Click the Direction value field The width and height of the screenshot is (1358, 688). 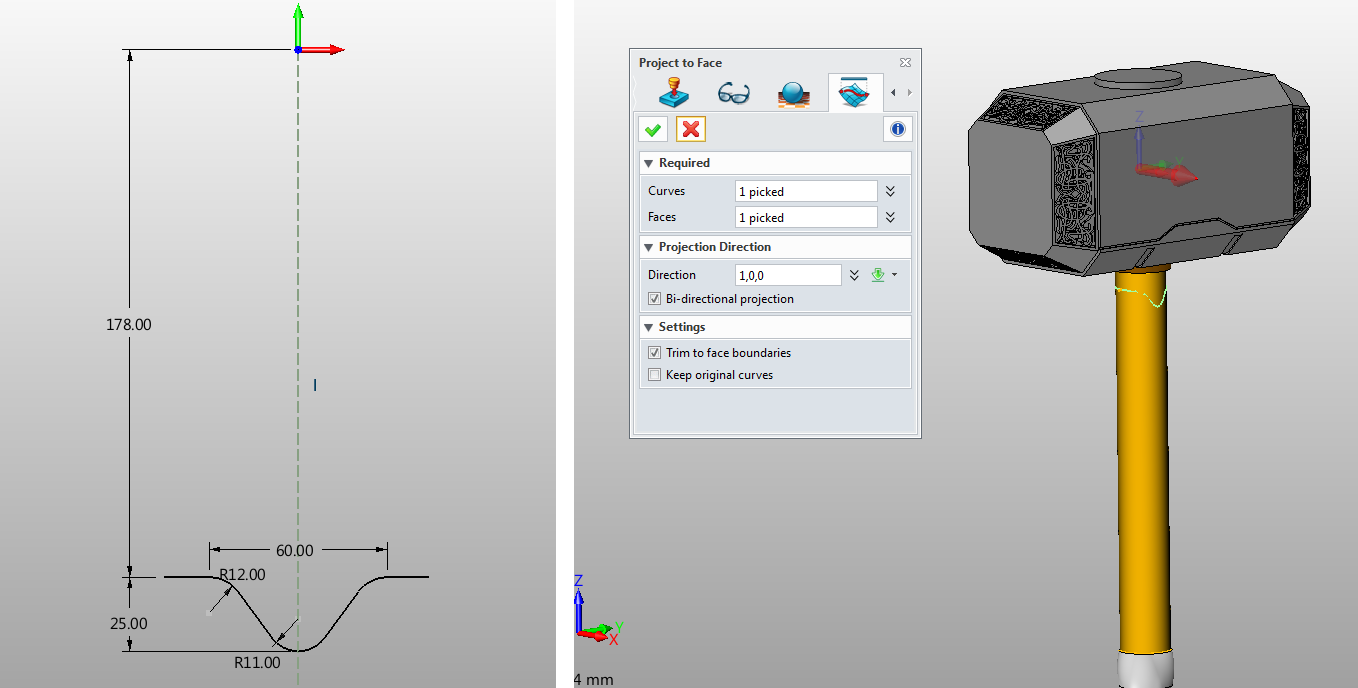[788, 275]
